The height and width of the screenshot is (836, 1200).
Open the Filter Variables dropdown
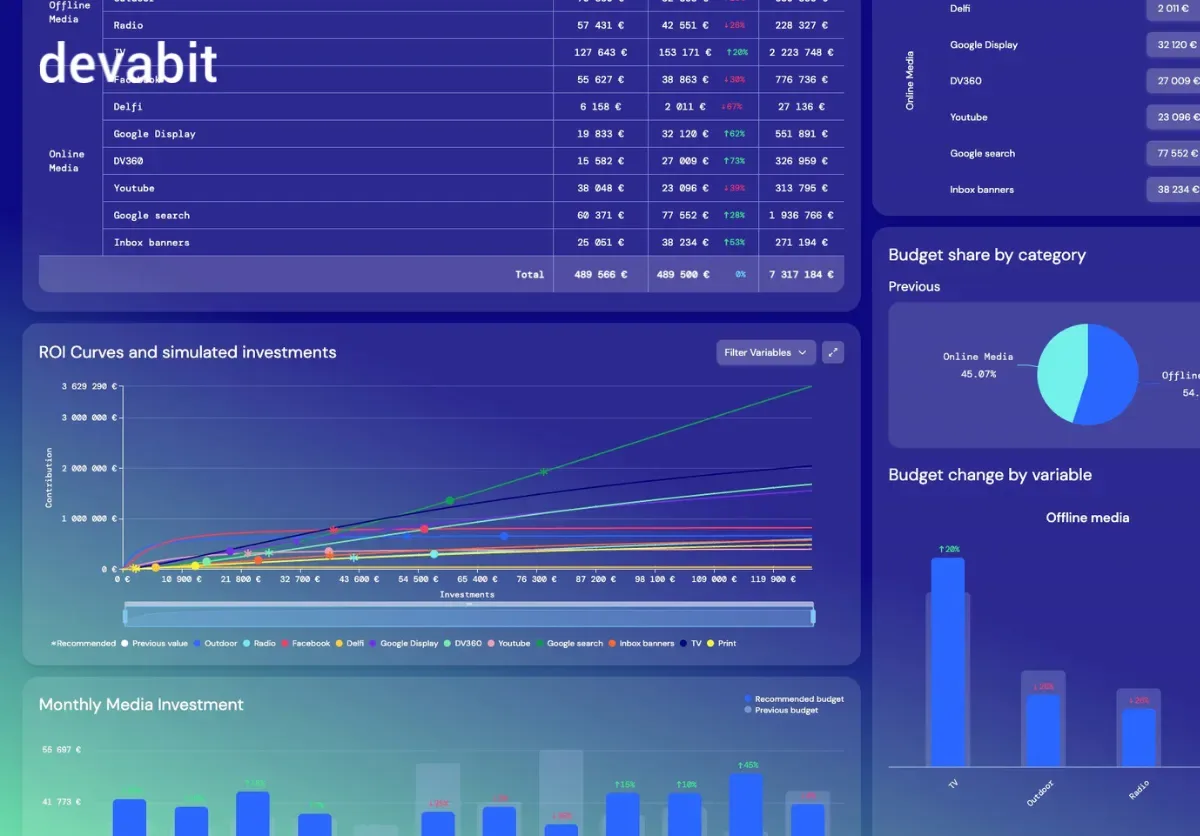765,352
